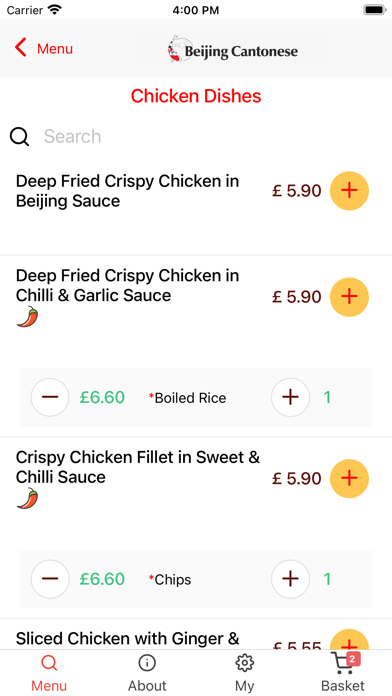Open Deep Fried Crispy Chicken in Beijing Sauce

point(127,191)
